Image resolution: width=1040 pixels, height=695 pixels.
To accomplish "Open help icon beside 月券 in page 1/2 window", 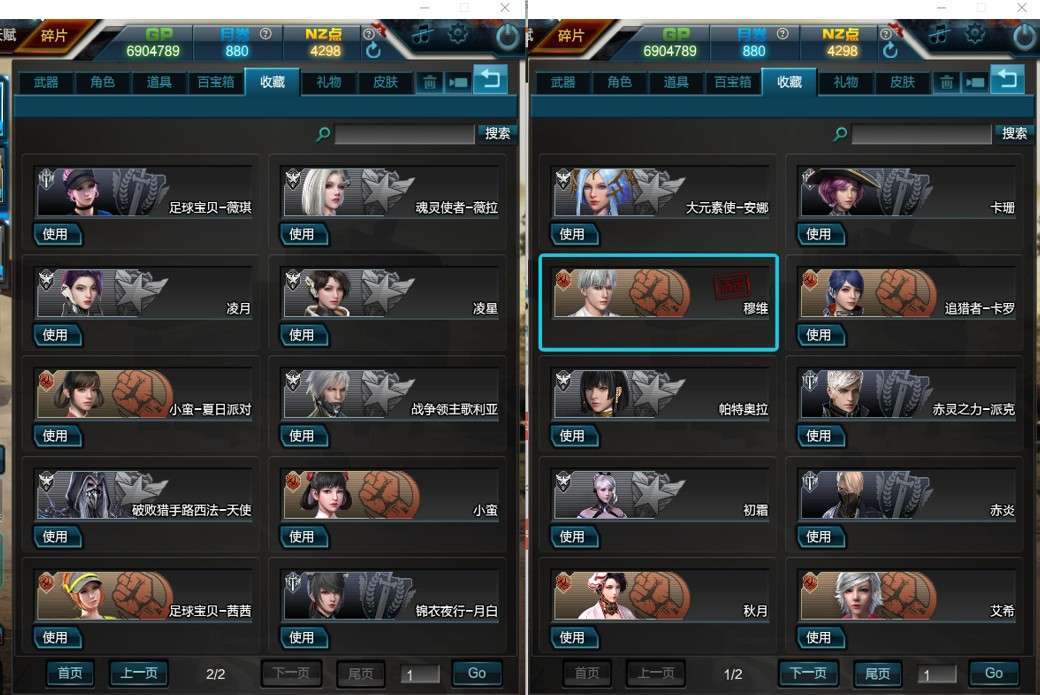I will point(783,33).
